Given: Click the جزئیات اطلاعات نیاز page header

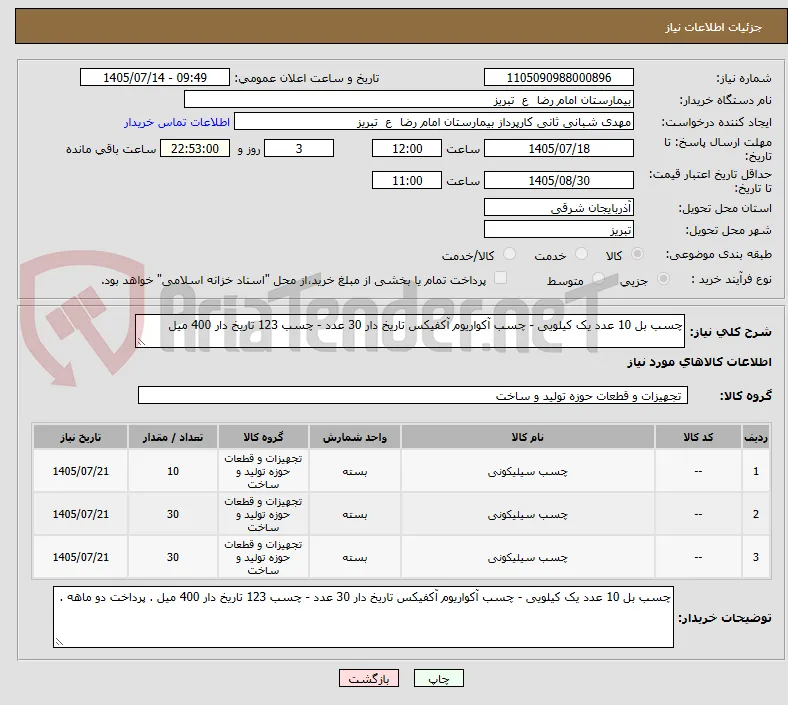Looking at the screenshot, I should click(x=713, y=27).
